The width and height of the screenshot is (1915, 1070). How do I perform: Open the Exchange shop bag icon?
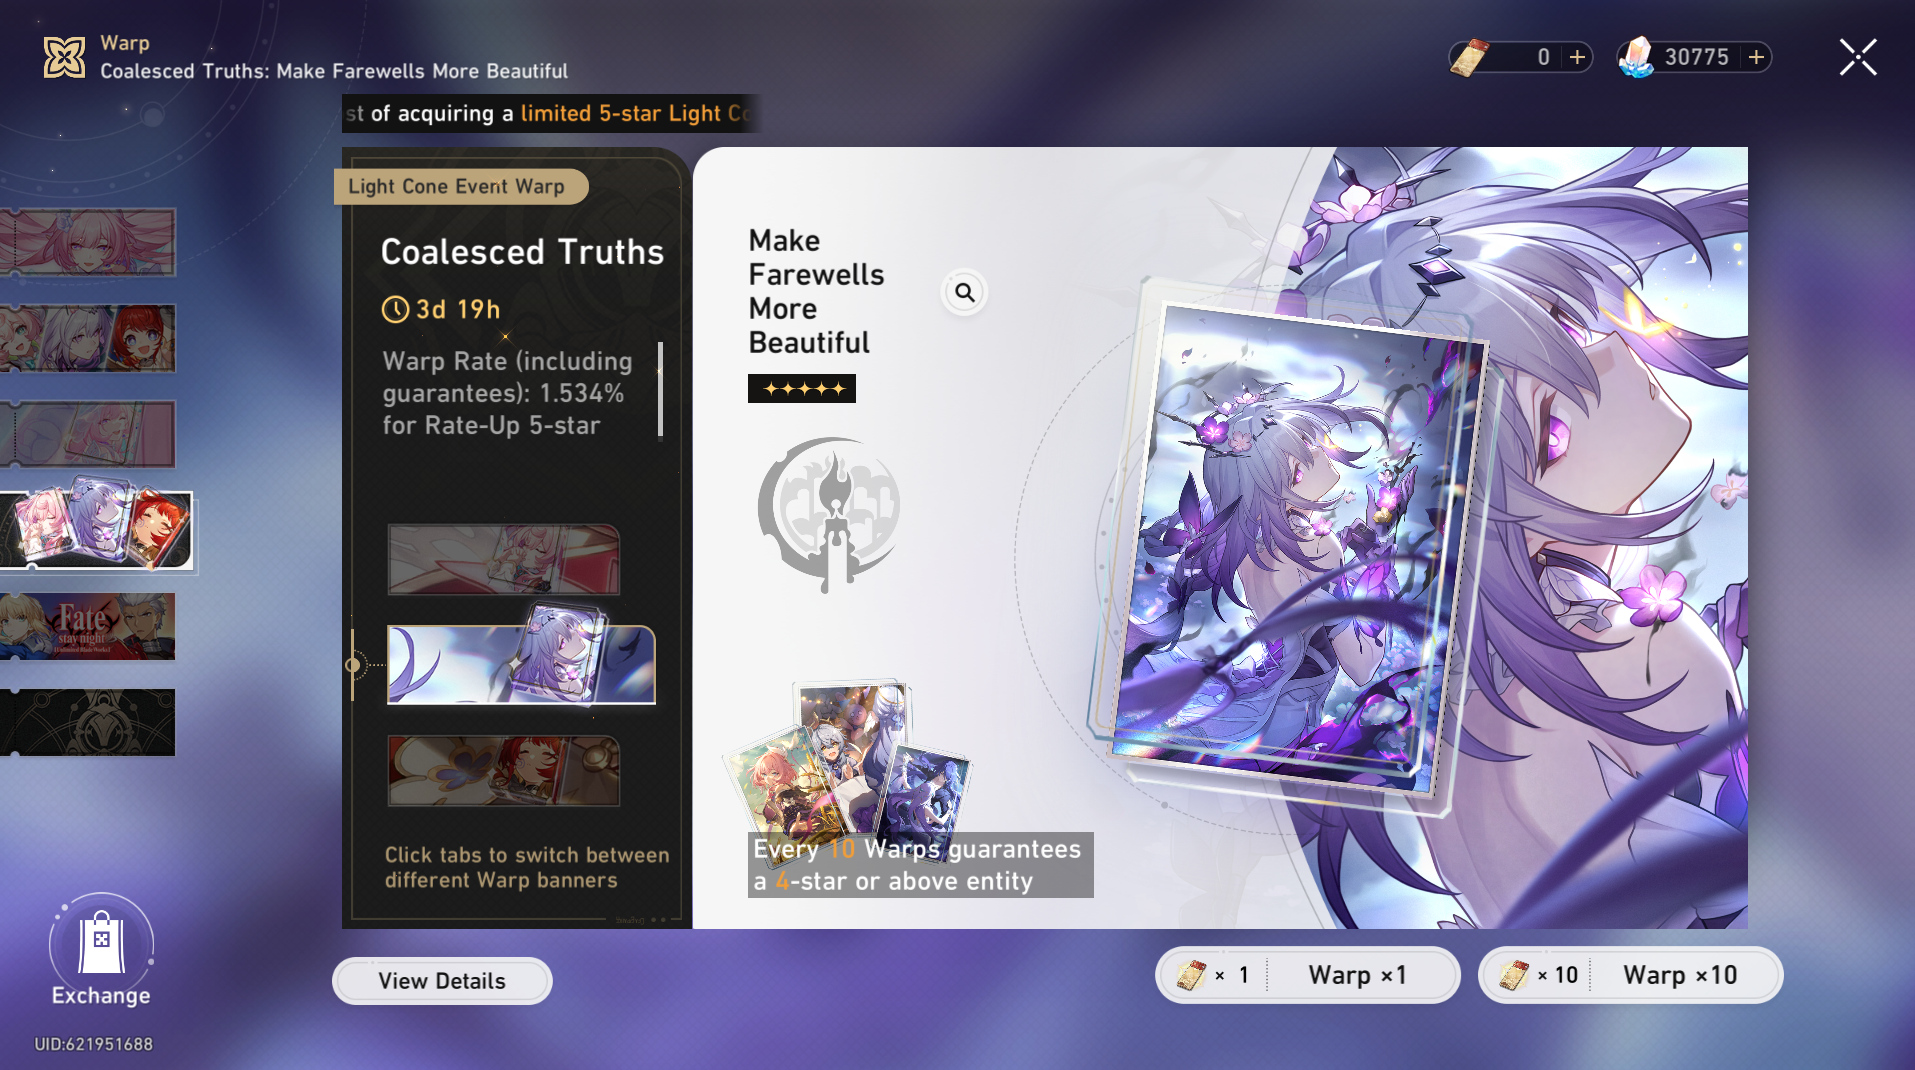coord(101,943)
